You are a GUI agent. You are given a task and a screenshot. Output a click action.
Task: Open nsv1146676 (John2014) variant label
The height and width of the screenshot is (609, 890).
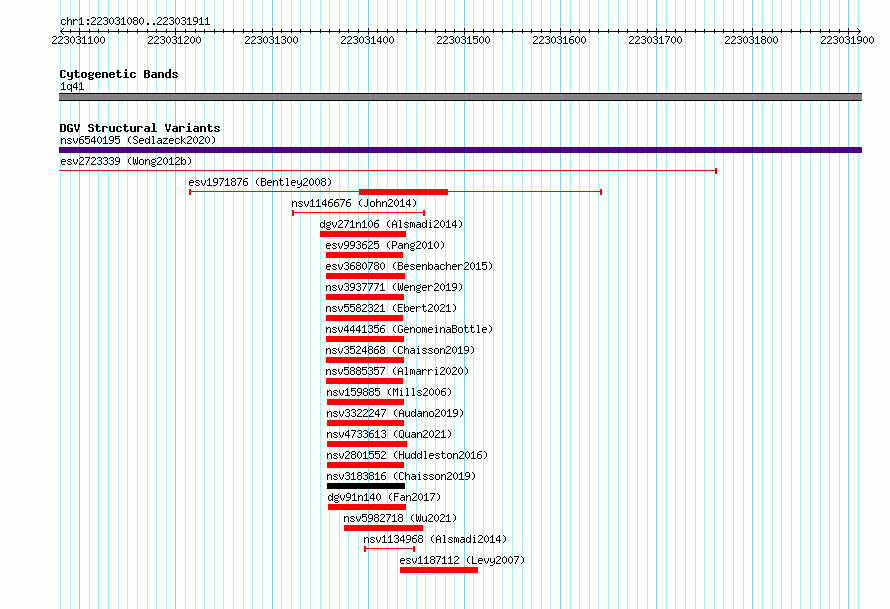[354, 203]
